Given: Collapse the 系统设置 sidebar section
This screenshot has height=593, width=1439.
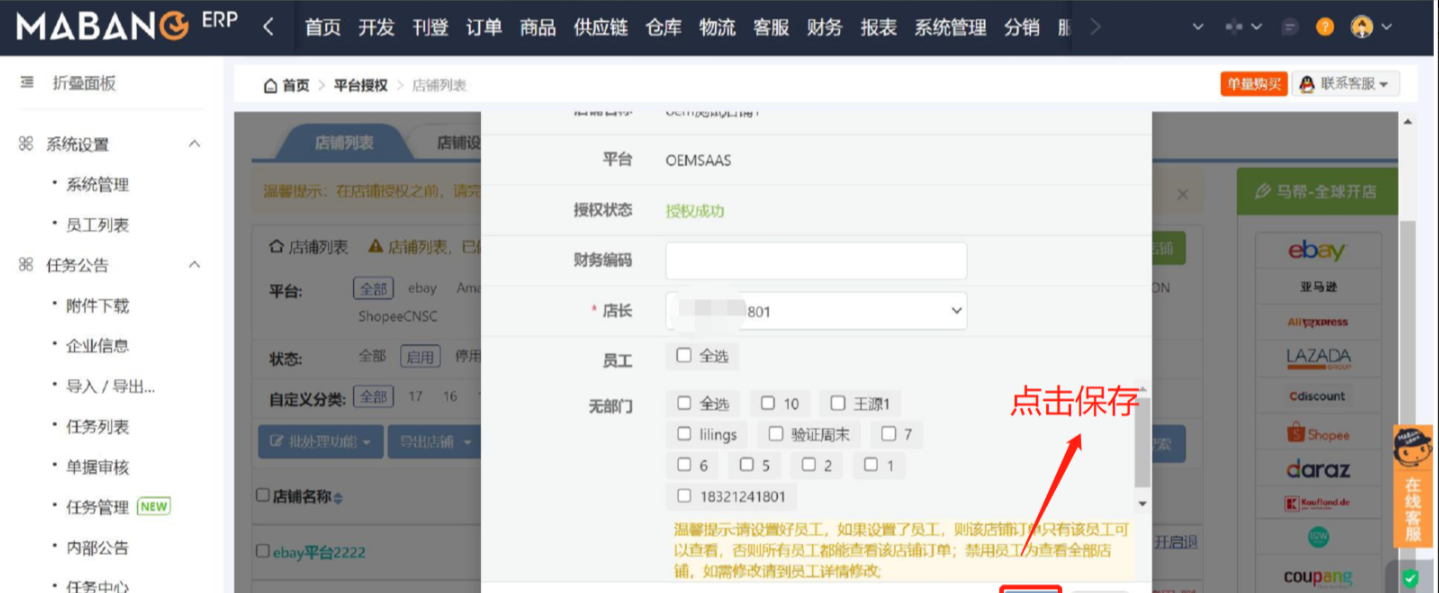Looking at the screenshot, I should pyautogui.click(x=194, y=144).
